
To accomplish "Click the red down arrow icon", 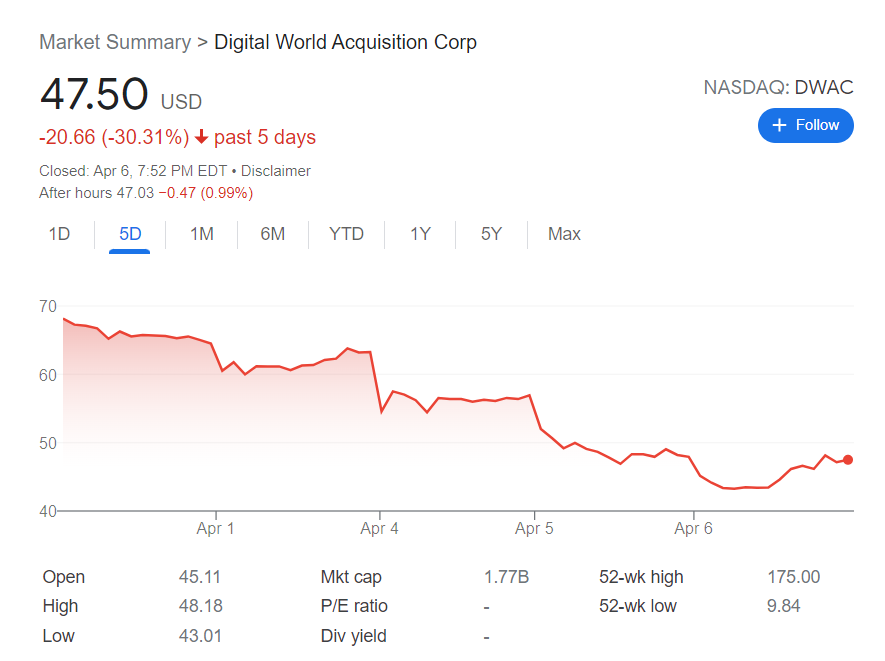I will click(x=201, y=138).
